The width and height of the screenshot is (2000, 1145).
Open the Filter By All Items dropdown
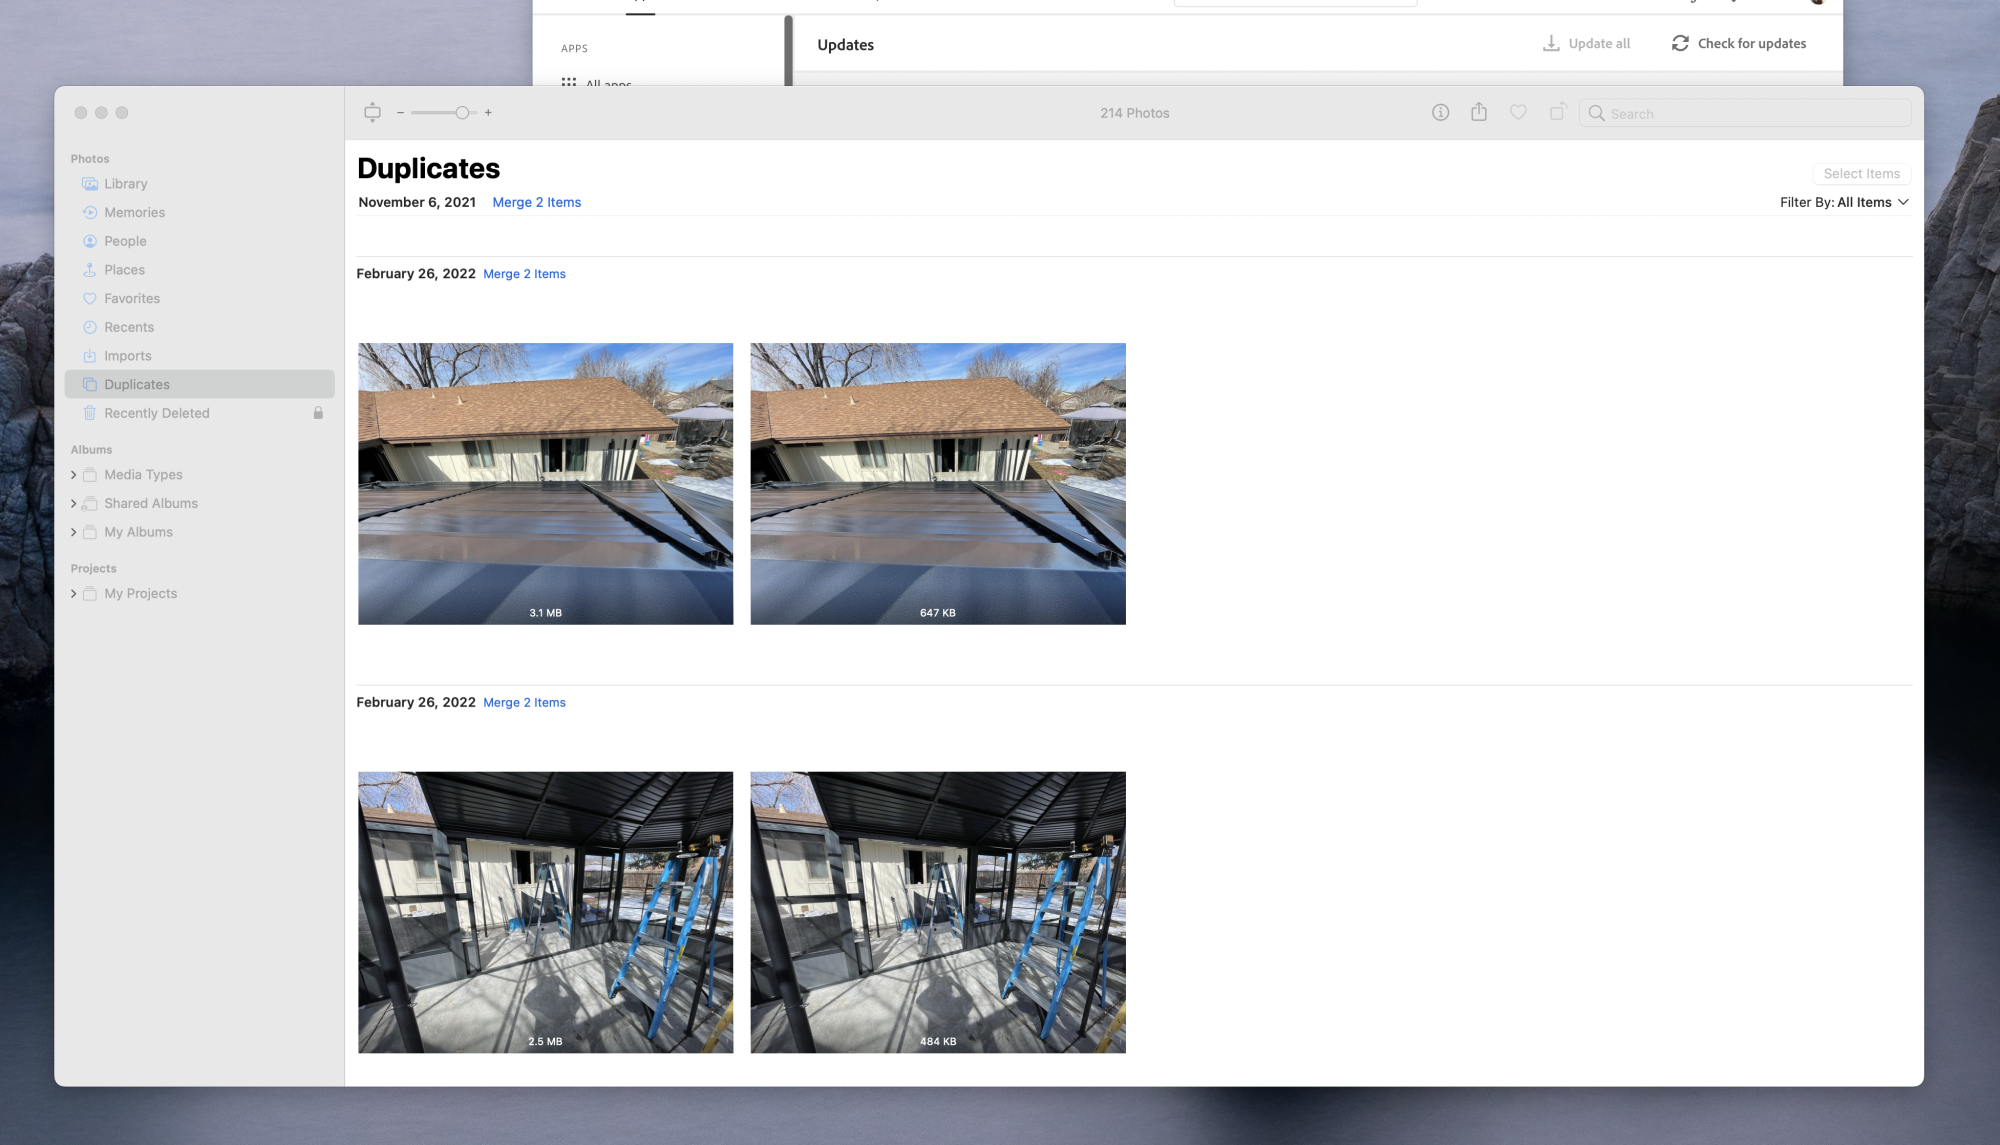(x=1844, y=202)
